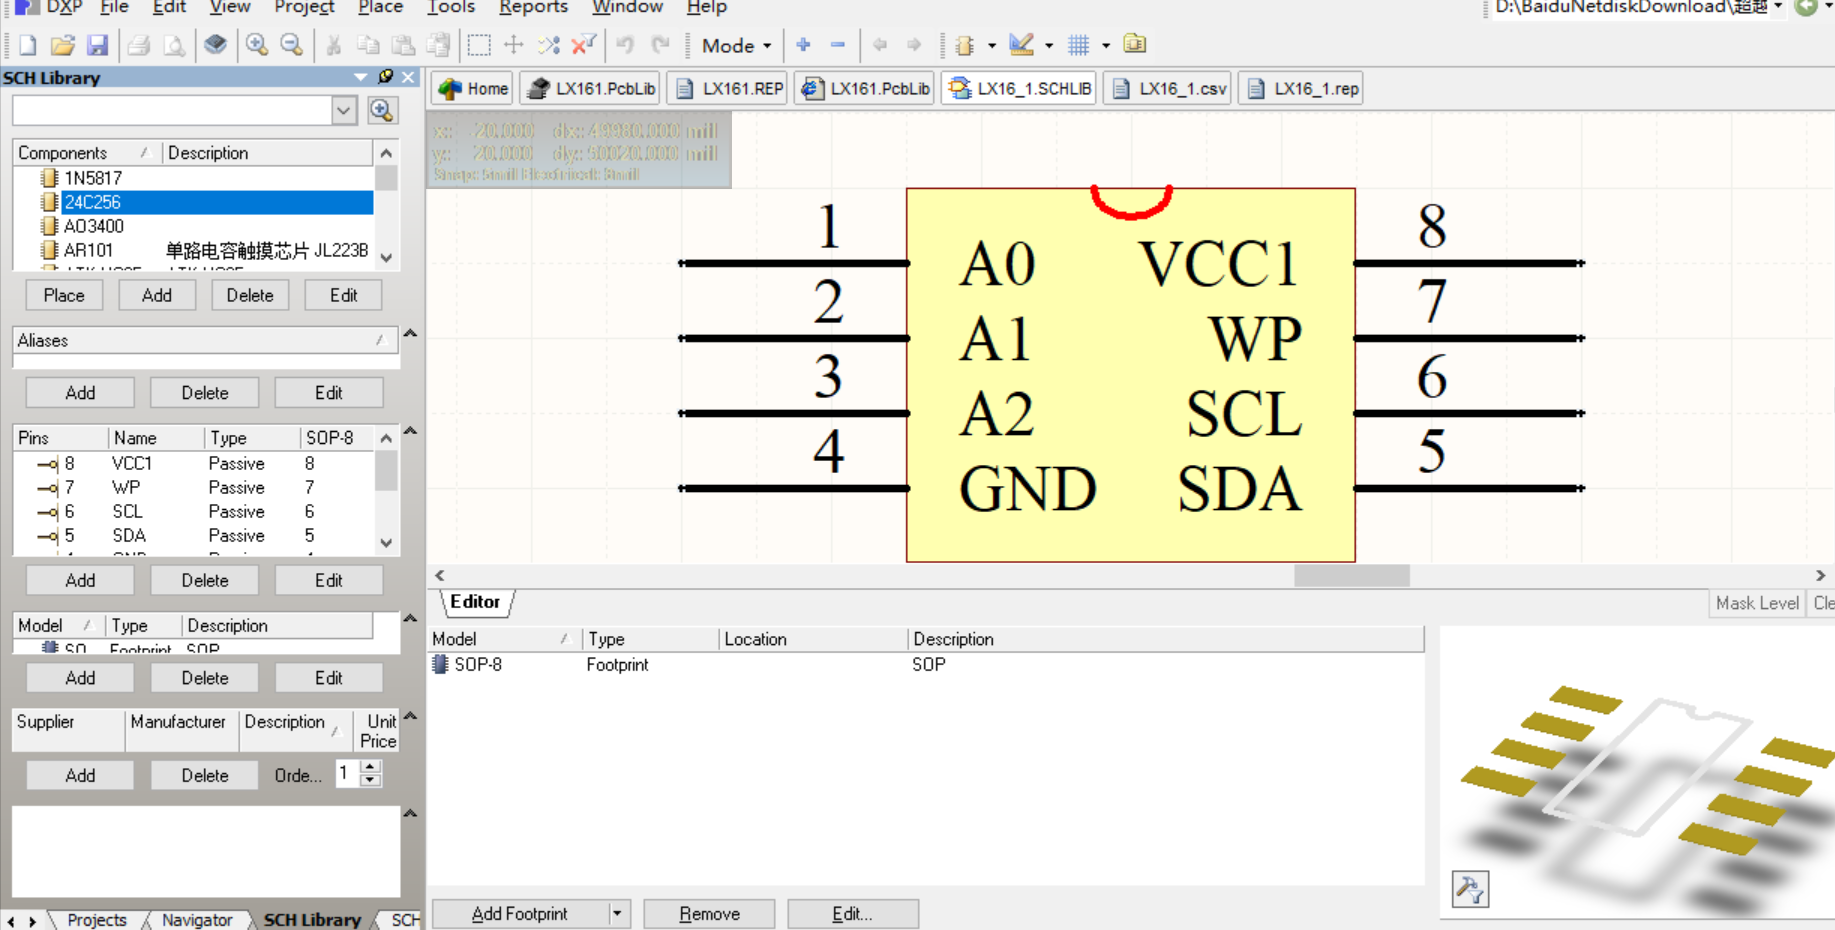Viewport: 1835px width, 930px height.
Task: Click the Edit... model button
Action: [x=853, y=914]
